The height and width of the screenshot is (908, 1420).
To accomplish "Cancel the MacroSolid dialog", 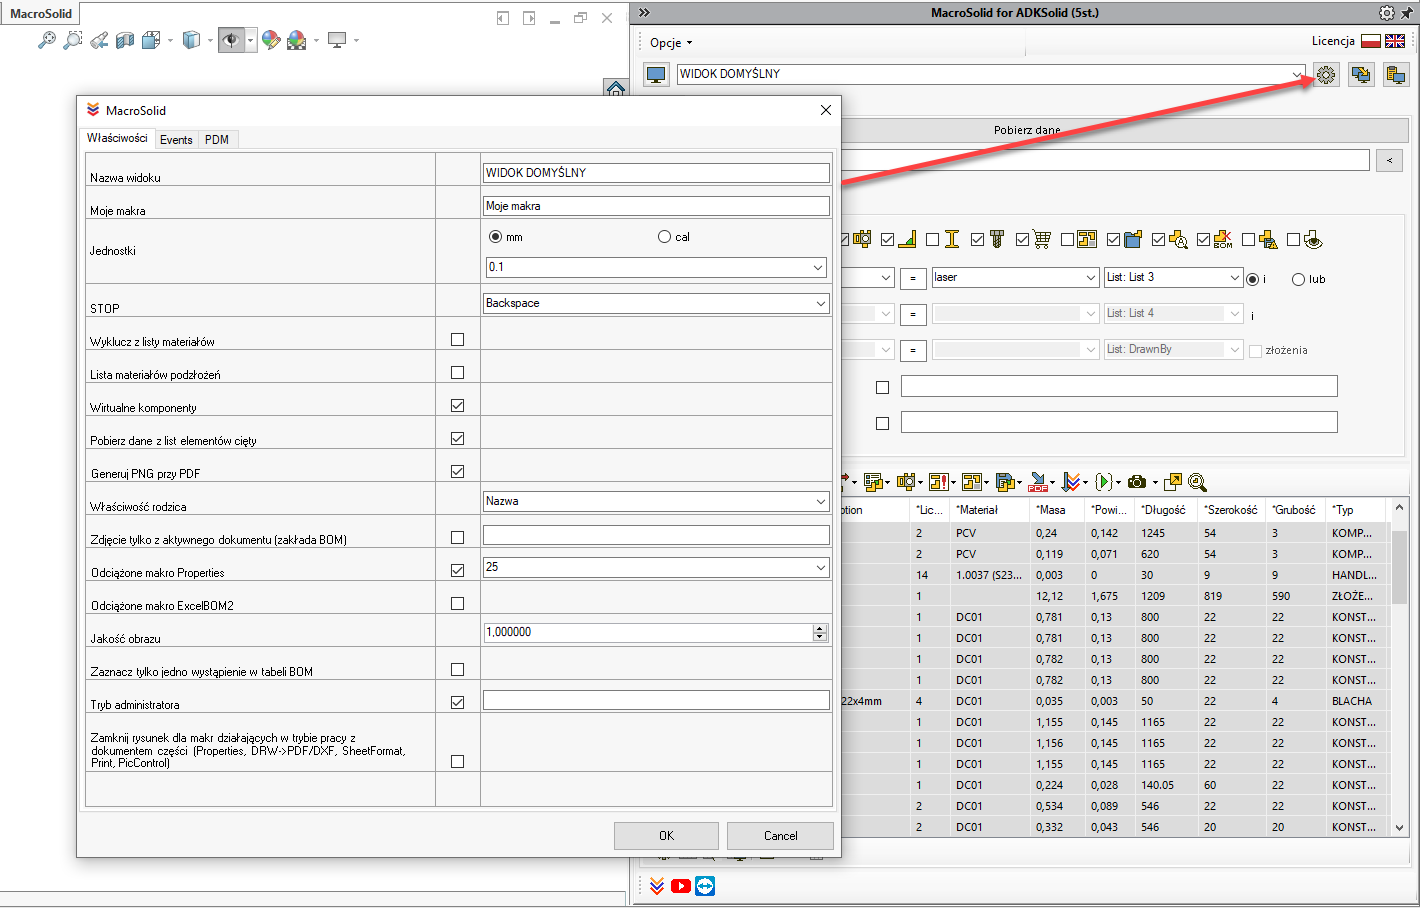I will pyautogui.click(x=780, y=836).
